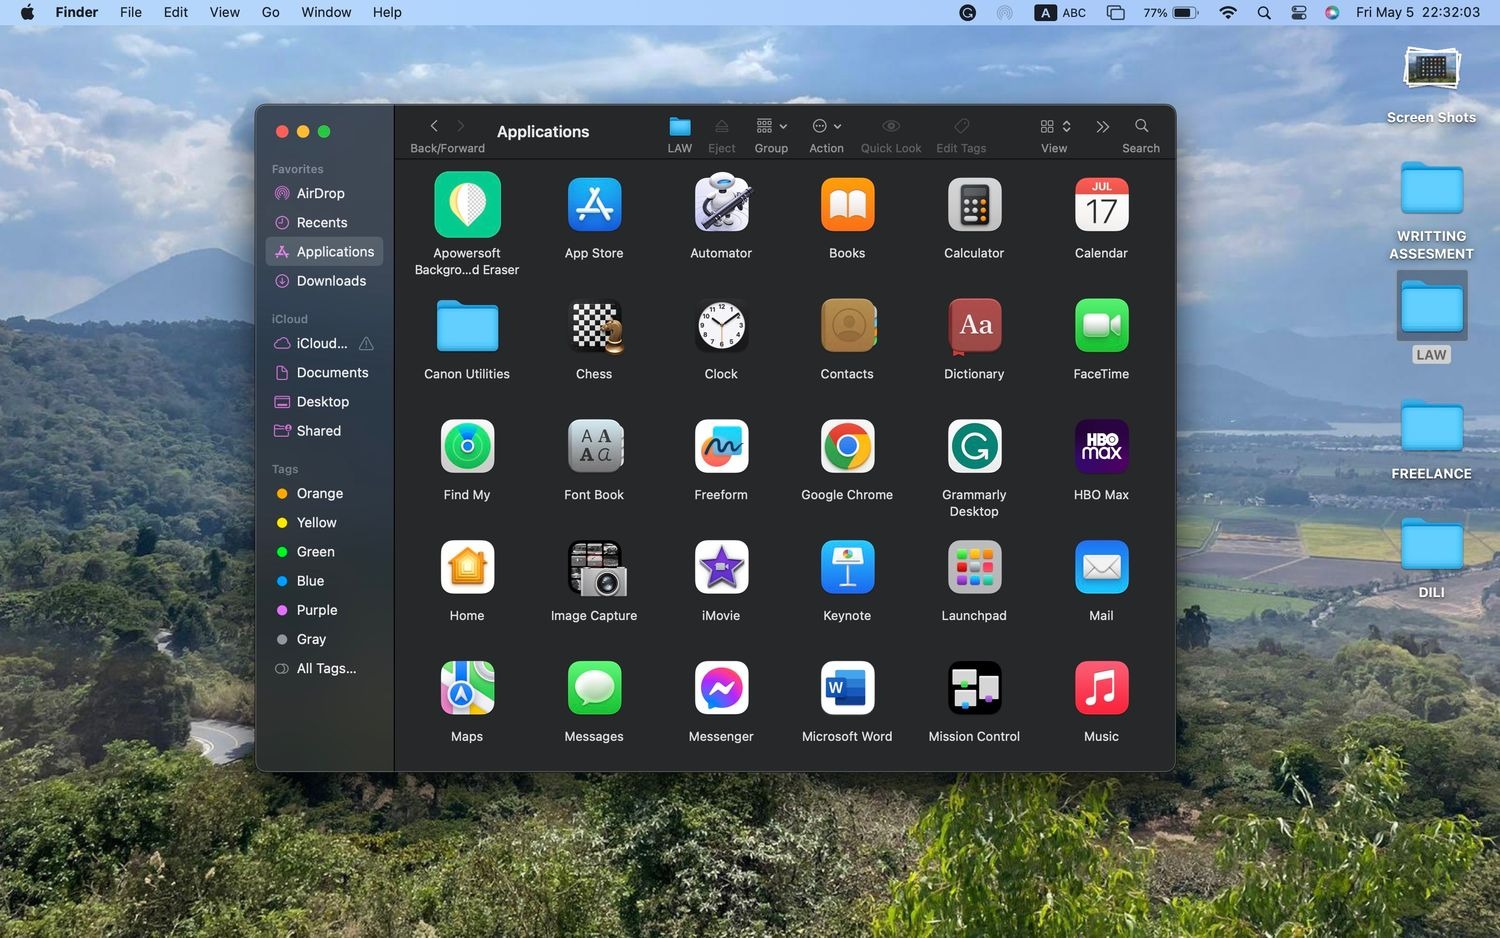Viewport: 1500px width, 938px height.
Task: Select the Dictionary app icon
Action: coord(974,326)
